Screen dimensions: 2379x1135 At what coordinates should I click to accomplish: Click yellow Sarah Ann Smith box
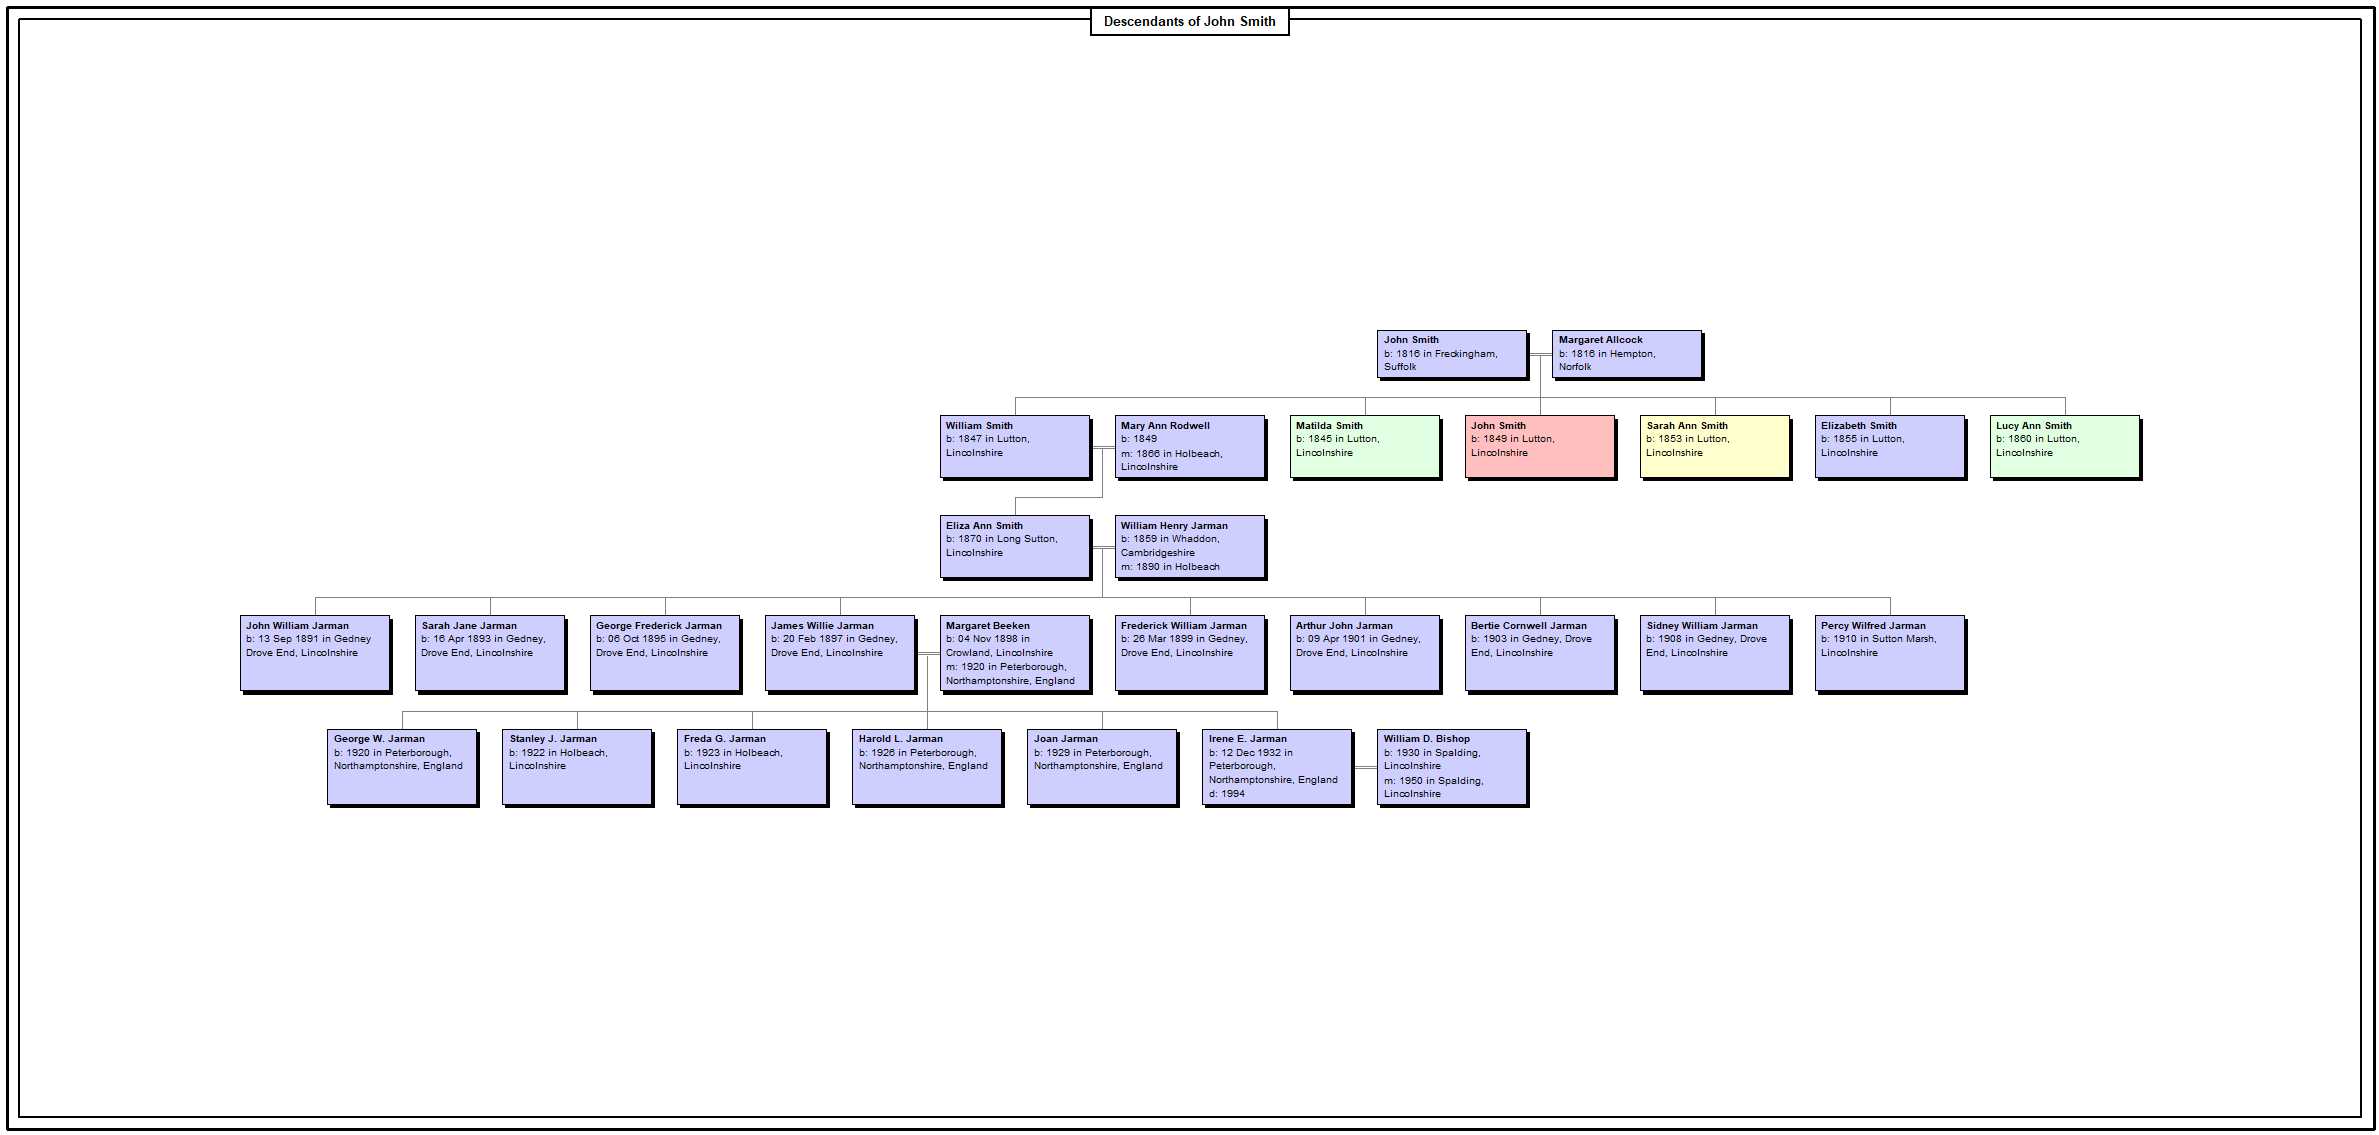[x=1715, y=446]
